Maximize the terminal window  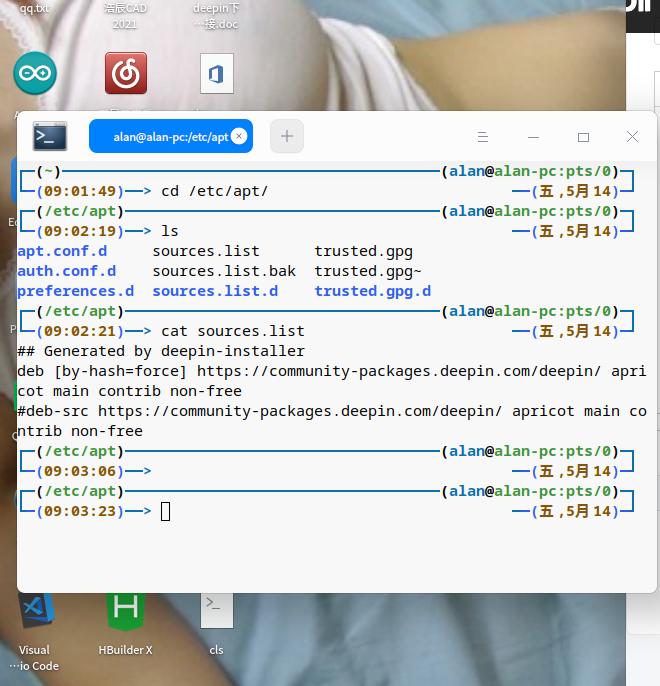point(583,137)
